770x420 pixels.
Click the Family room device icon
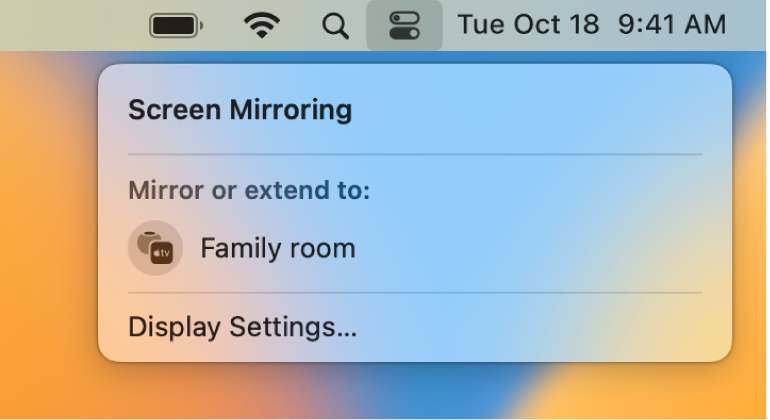[155, 247]
